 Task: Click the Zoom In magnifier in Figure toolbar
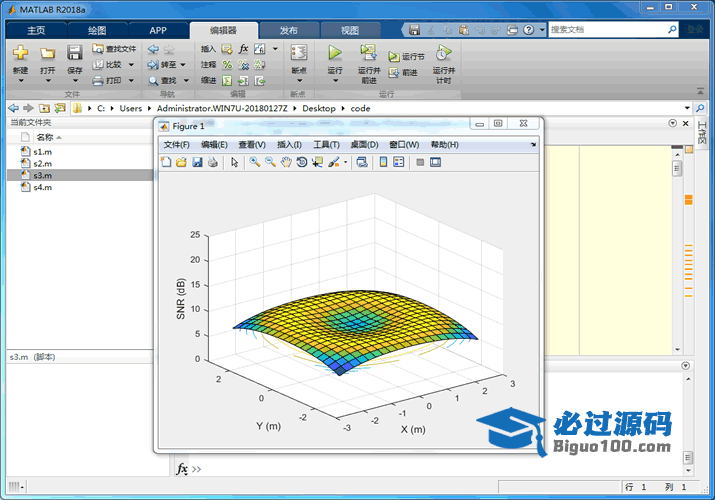tap(255, 162)
